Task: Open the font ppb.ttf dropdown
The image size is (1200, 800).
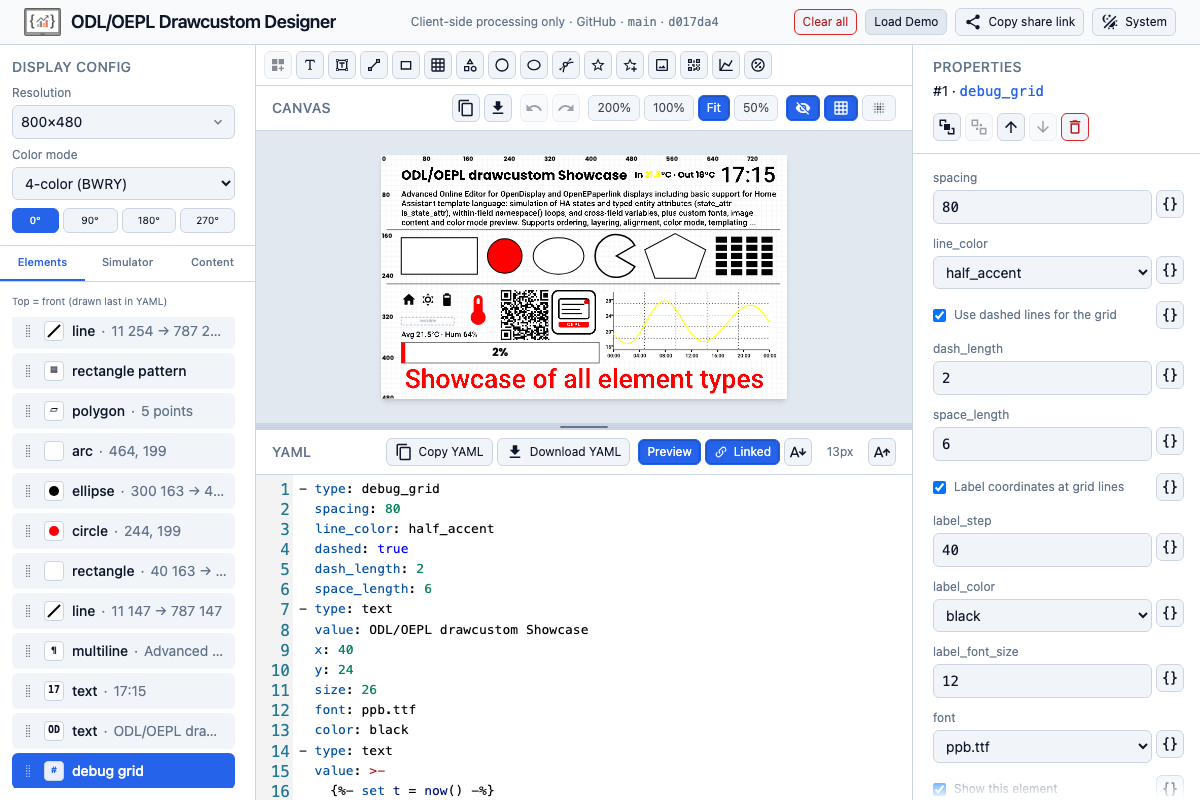Action: coord(1042,747)
